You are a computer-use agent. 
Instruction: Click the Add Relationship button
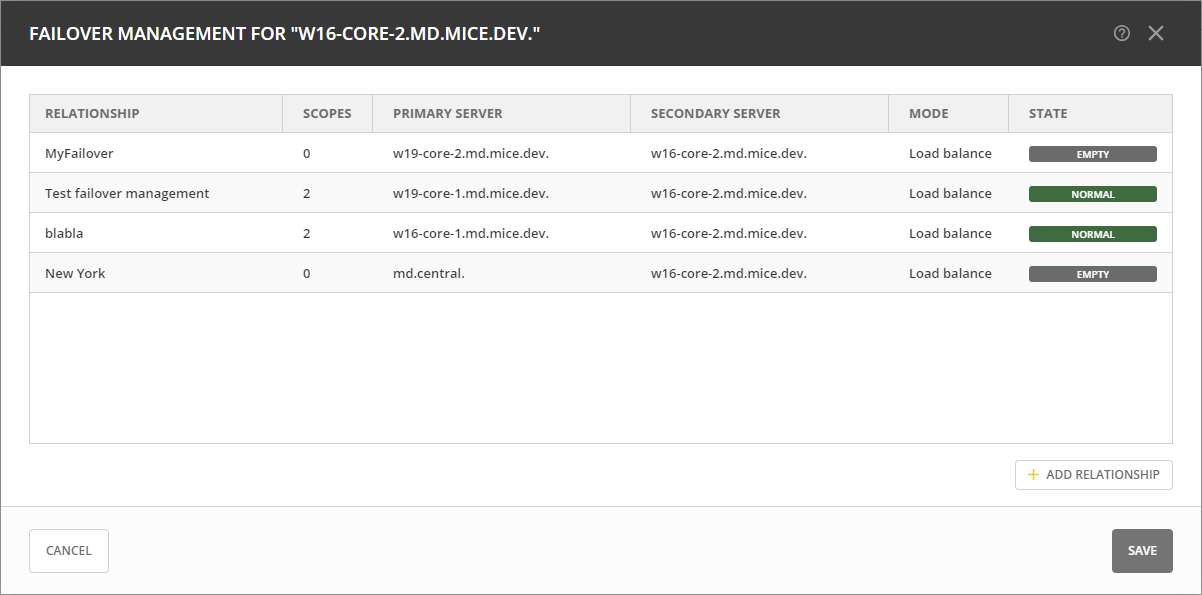point(1093,475)
